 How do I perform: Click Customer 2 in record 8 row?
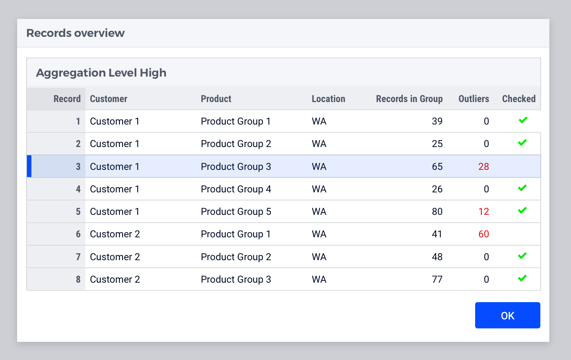pyautogui.click(x=115, y=279)
